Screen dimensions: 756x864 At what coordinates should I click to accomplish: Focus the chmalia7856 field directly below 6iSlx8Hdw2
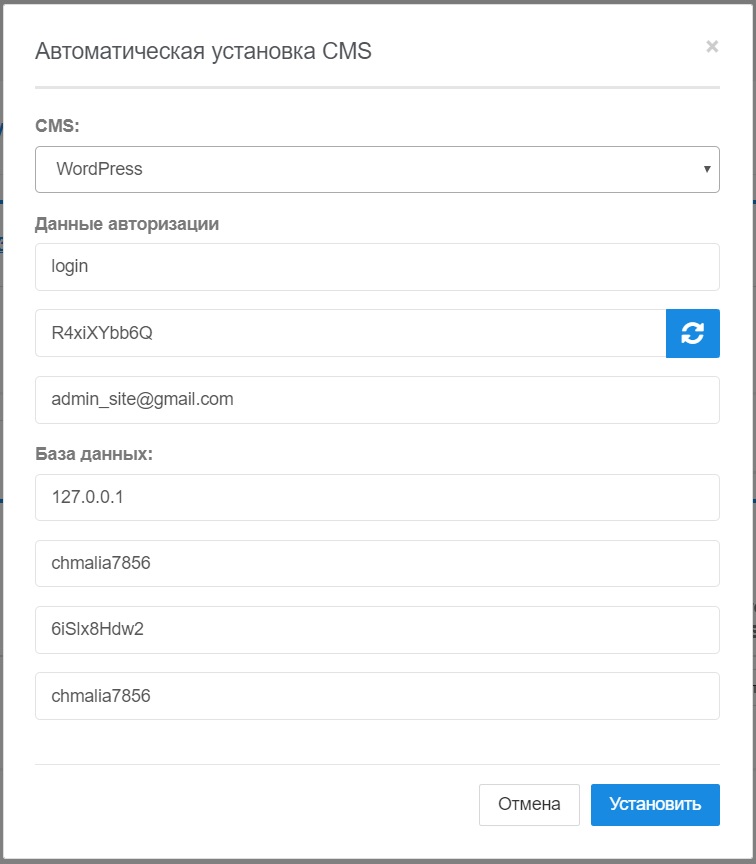377,695
